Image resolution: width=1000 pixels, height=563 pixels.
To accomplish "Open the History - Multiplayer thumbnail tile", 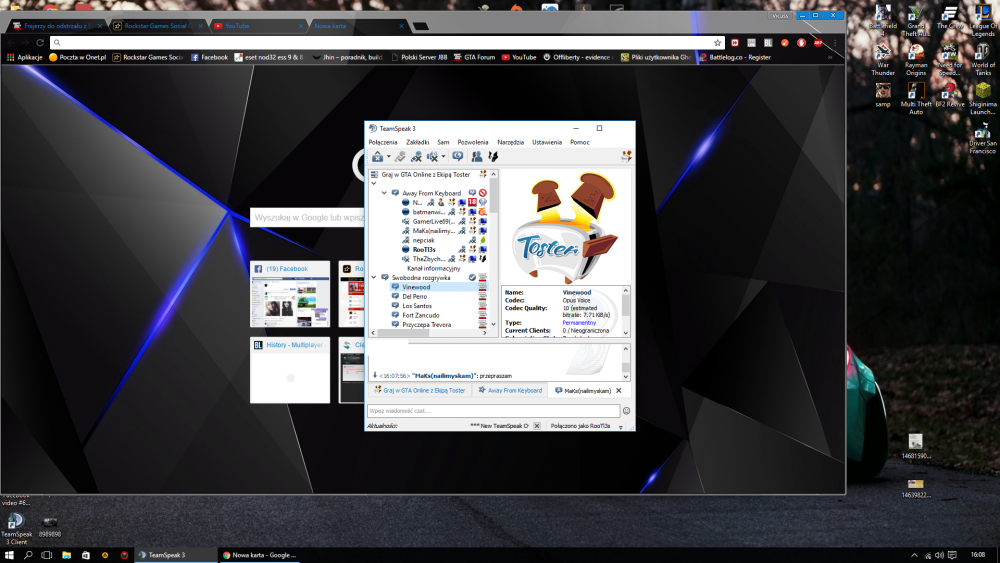I will [x=290, y=370].
